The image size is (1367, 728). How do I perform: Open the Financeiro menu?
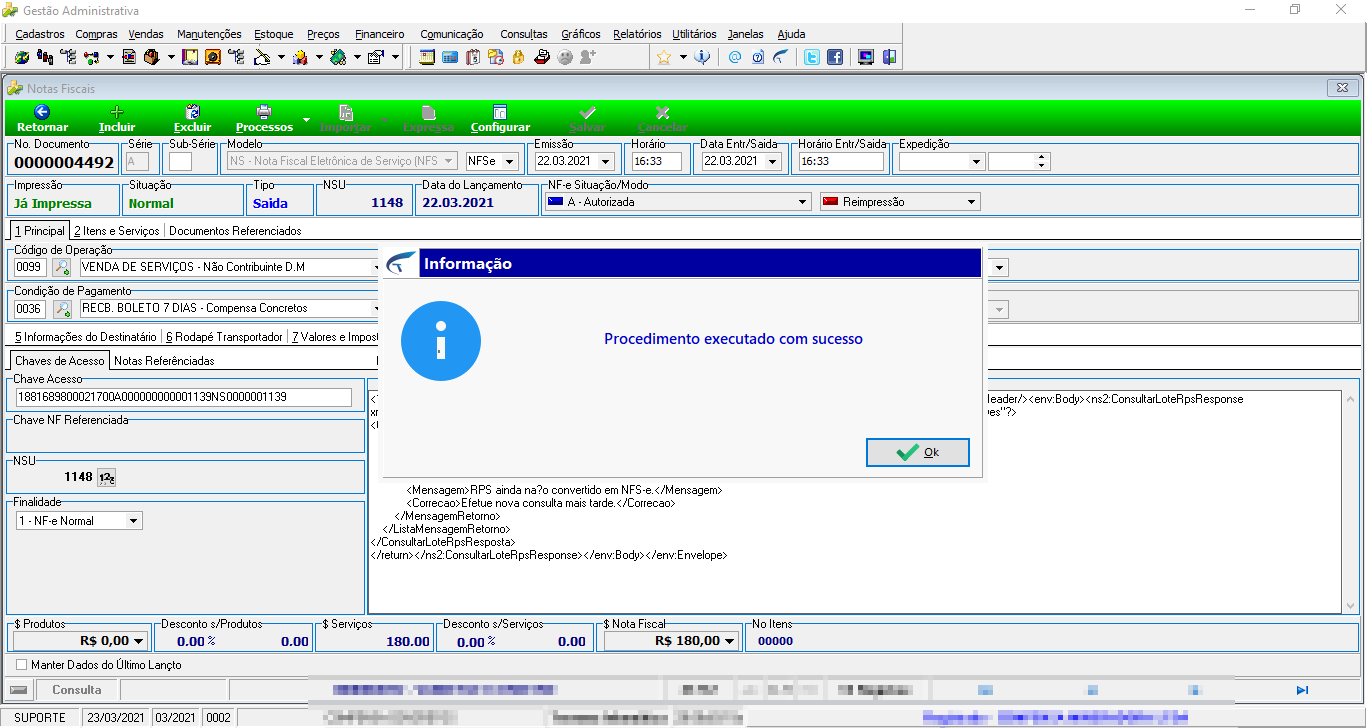point(380,34)
